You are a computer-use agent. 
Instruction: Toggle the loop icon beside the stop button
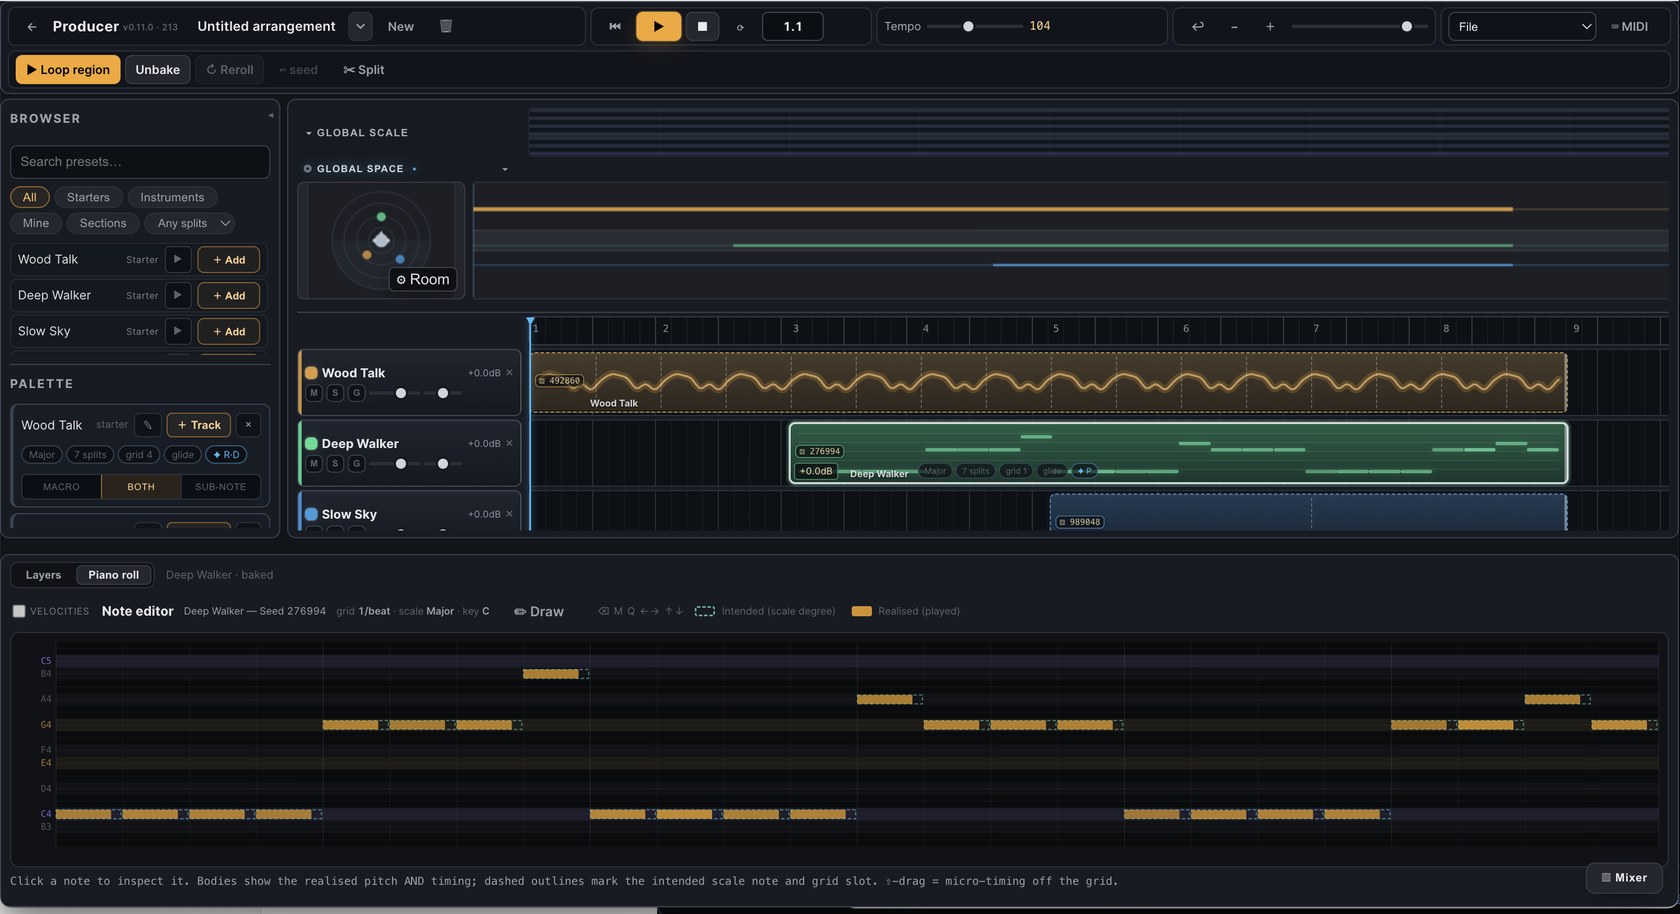[x=740, y=28]
